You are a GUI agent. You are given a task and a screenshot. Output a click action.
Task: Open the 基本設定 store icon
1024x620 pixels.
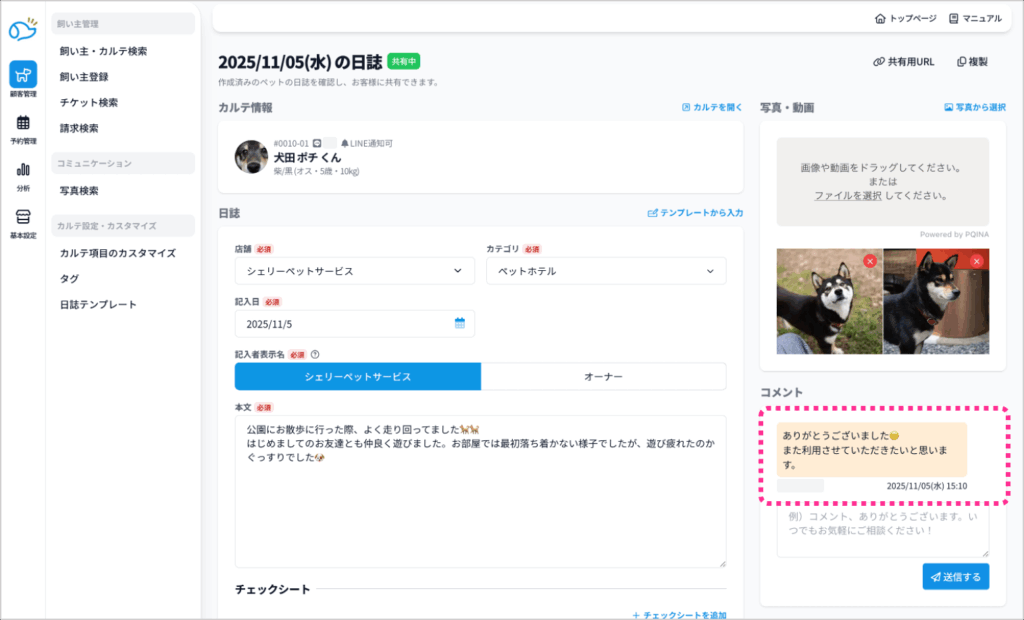click(x=22, y=217)
